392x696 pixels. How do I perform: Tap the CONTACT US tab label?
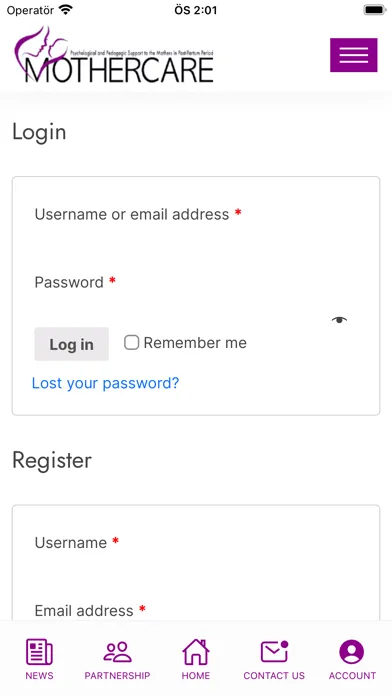[x=274, y=676]
